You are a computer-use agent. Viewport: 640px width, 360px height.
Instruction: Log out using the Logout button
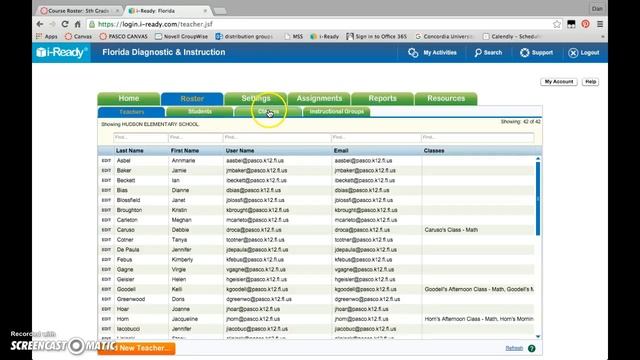(584, 53)
